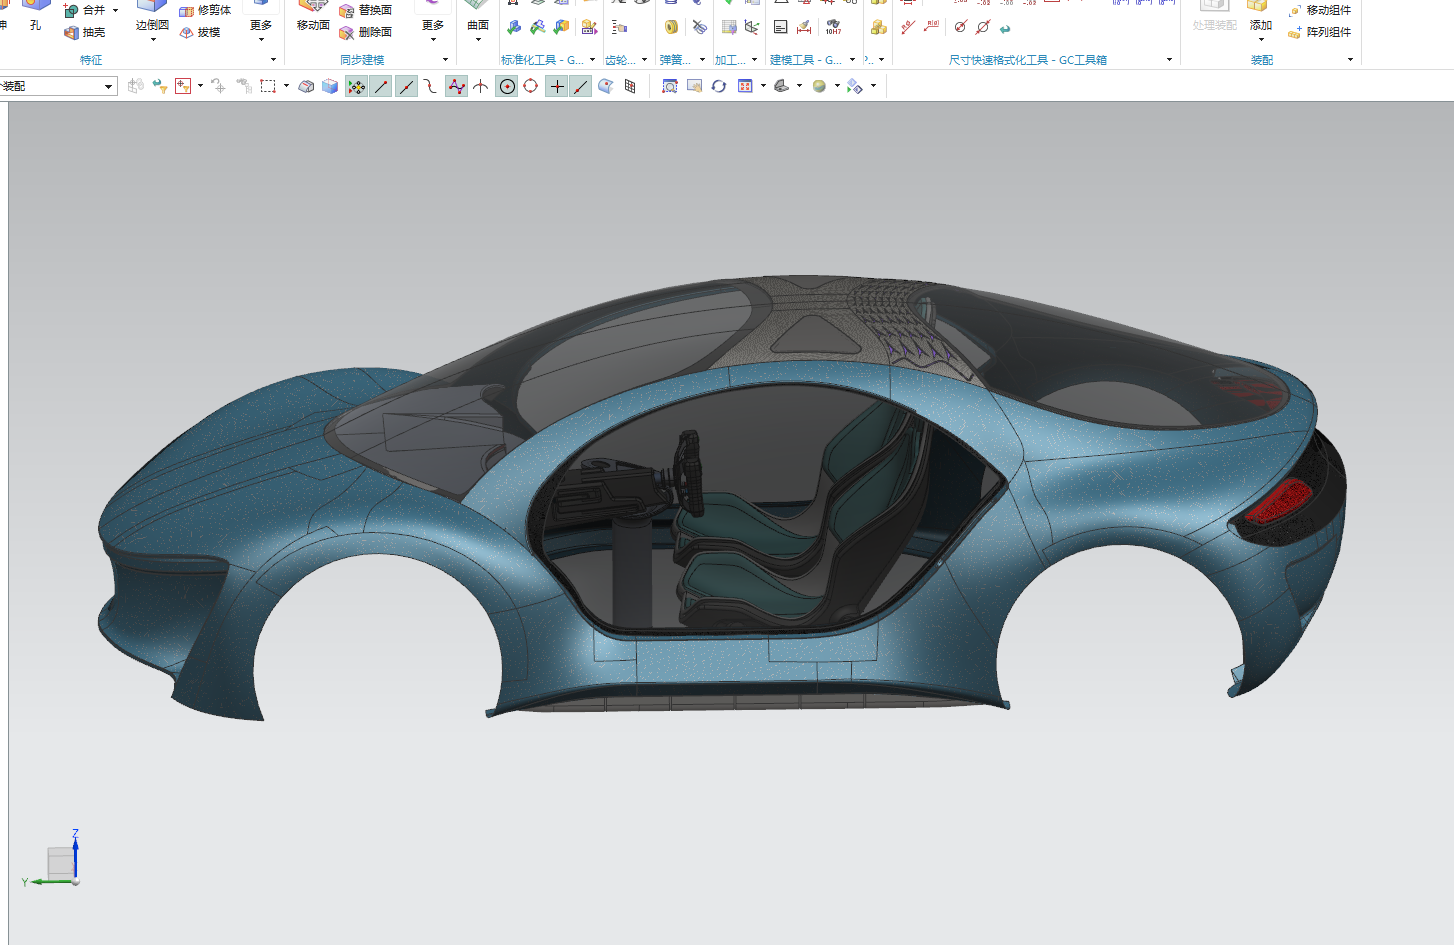Click the general selection filter funnel icon
Image resolution: width=1454 pixels, height=945 pixels.
[x=160, y=86]
